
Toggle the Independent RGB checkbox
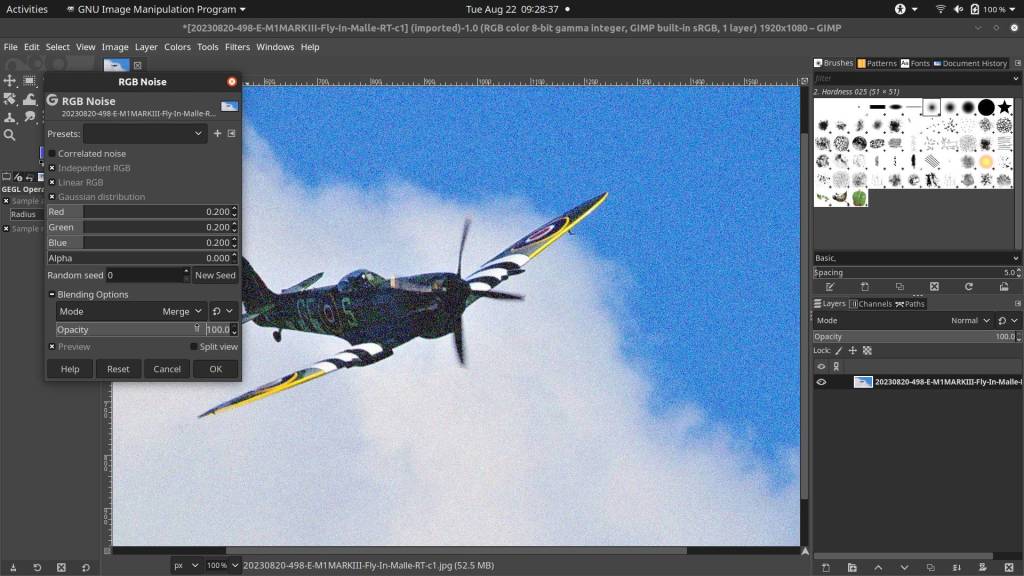click(52, 168)
